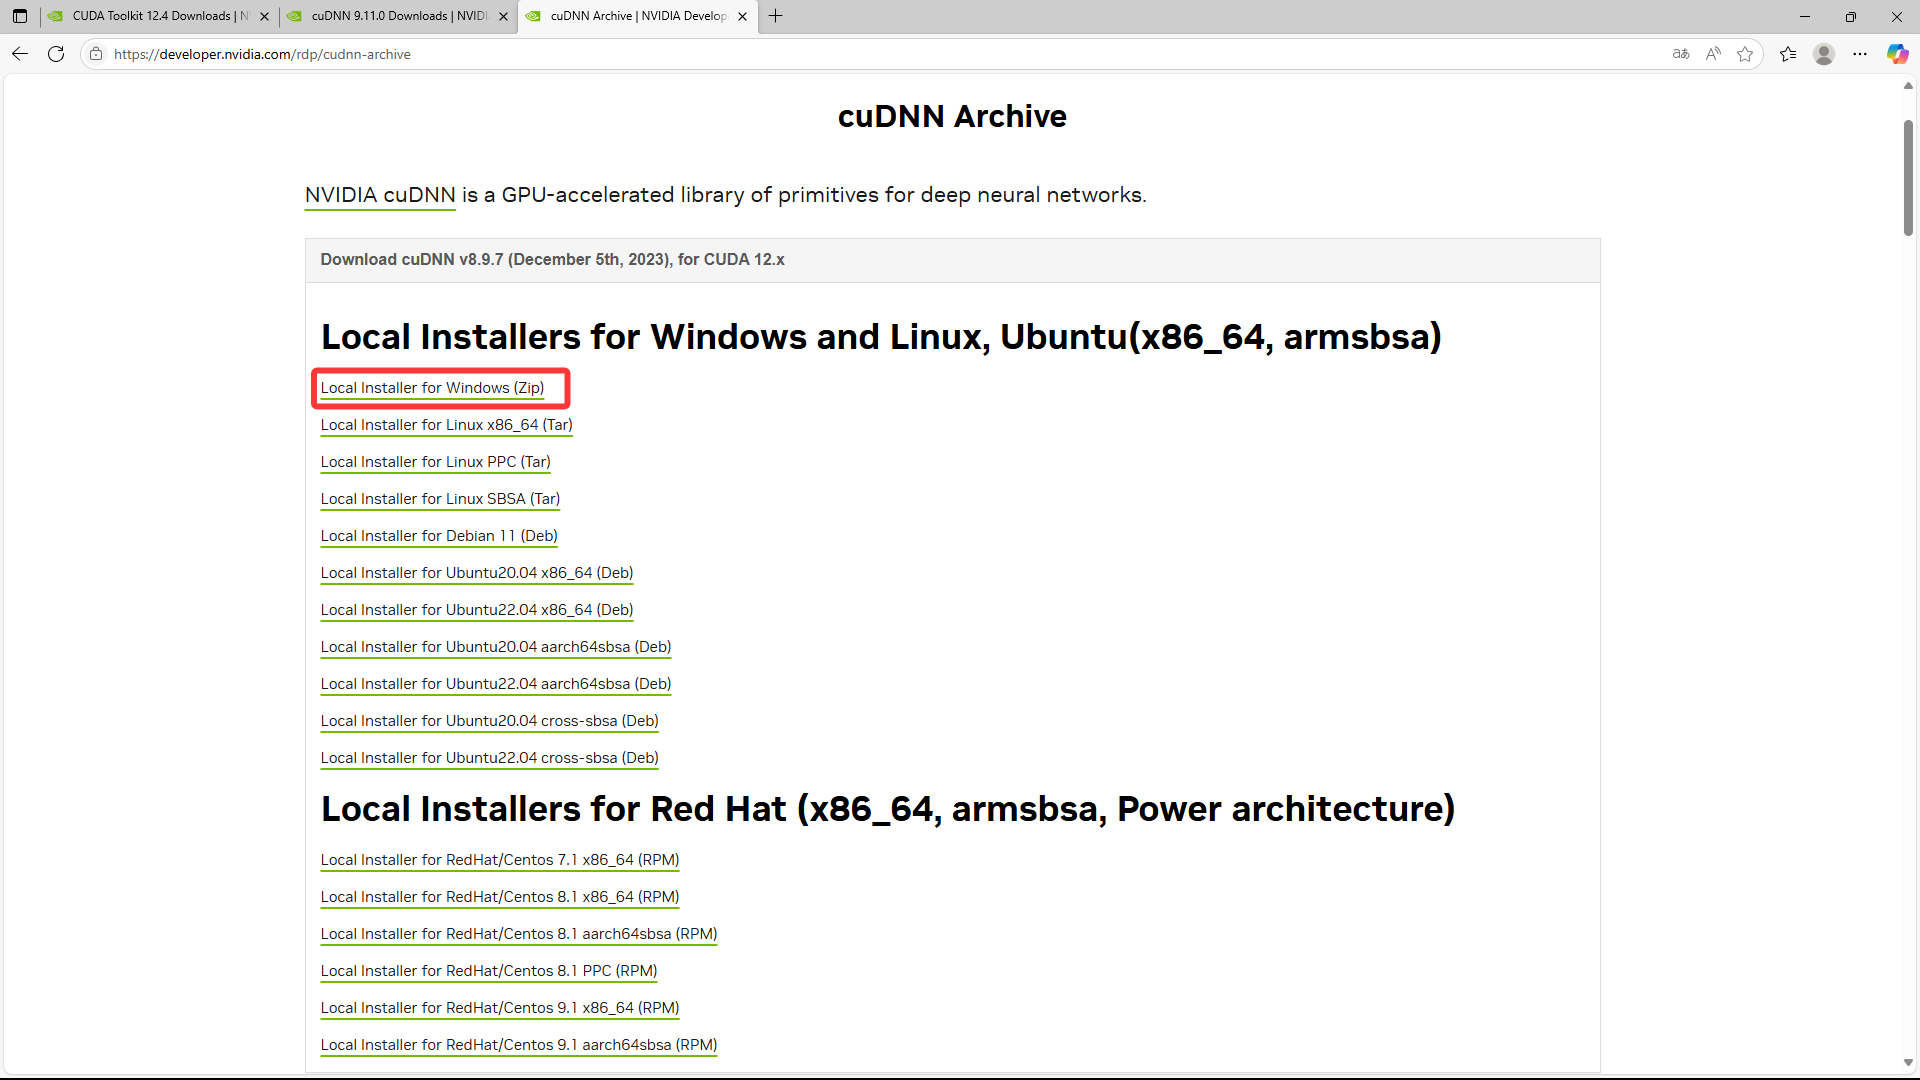The height and width of the screenshot is (1080, 1920).
Task: Download RedHat/Centos 7.1 x86_64 (RPM) installer
Action: point(500,860)
